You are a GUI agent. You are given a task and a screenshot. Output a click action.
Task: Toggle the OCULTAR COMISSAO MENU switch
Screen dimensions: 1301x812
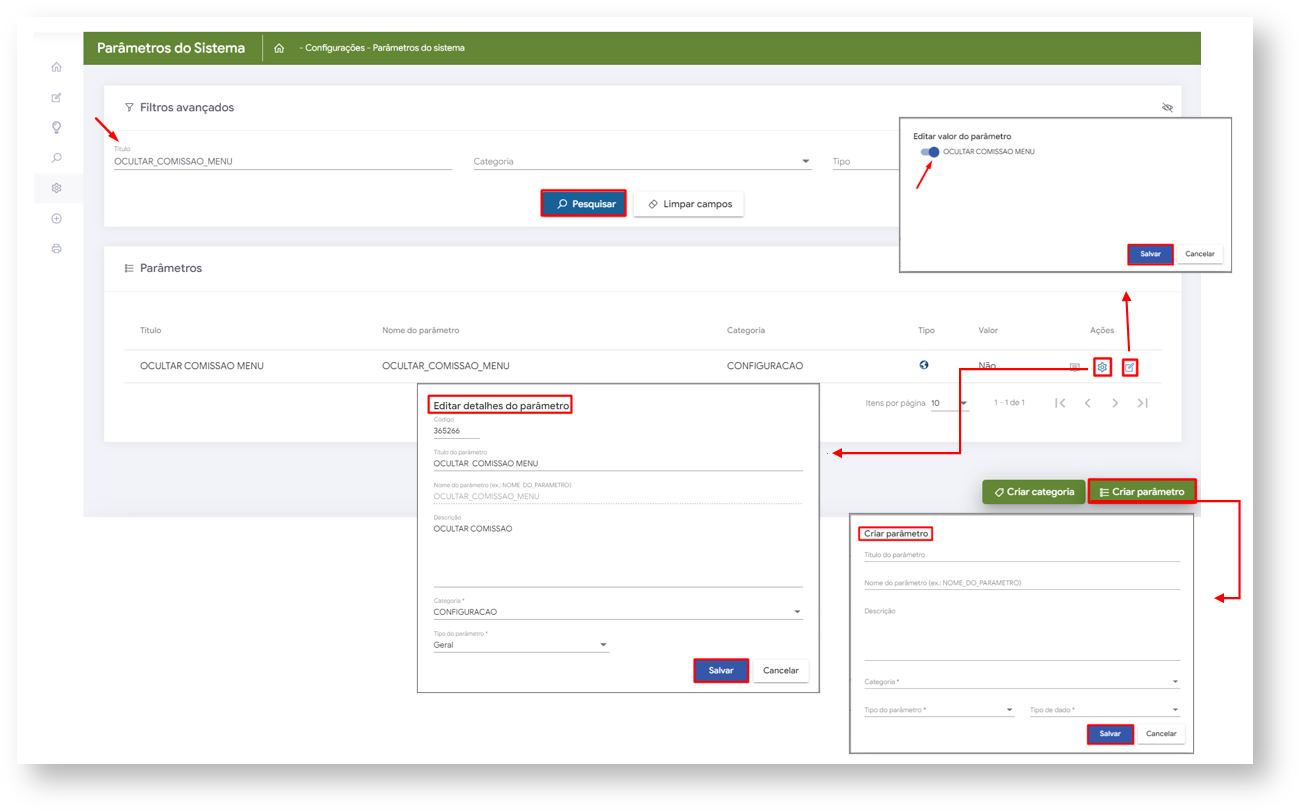pyautogui.click(x=930, y=152)
